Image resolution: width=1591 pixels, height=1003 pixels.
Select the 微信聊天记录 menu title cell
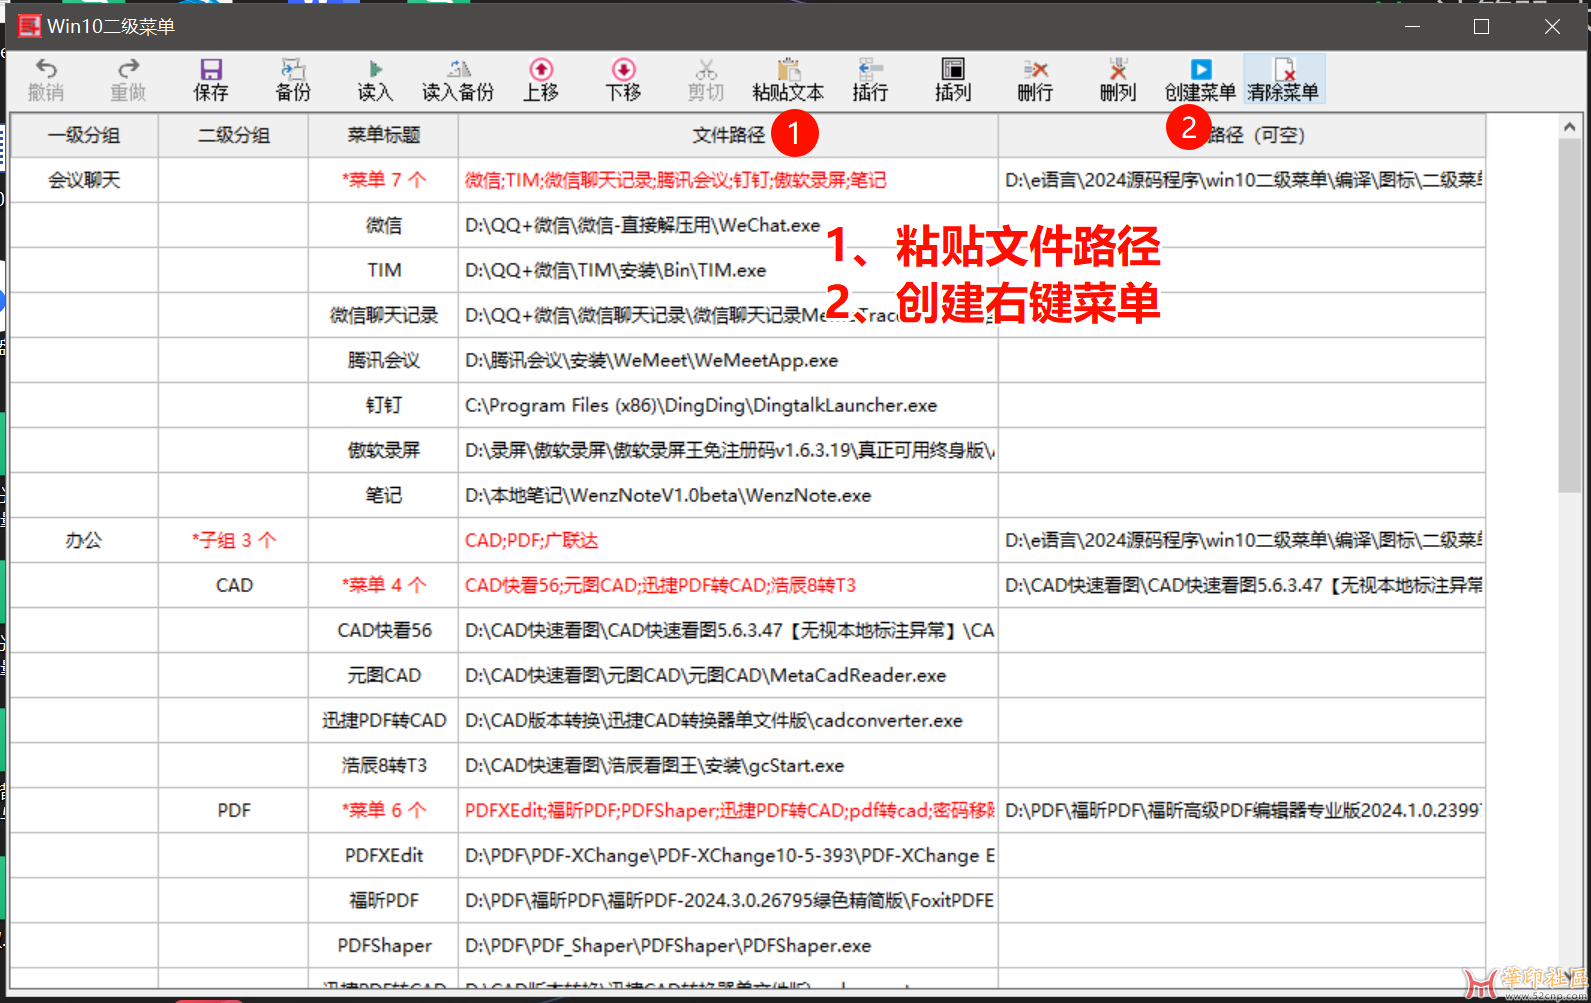(x=384, y=315)
